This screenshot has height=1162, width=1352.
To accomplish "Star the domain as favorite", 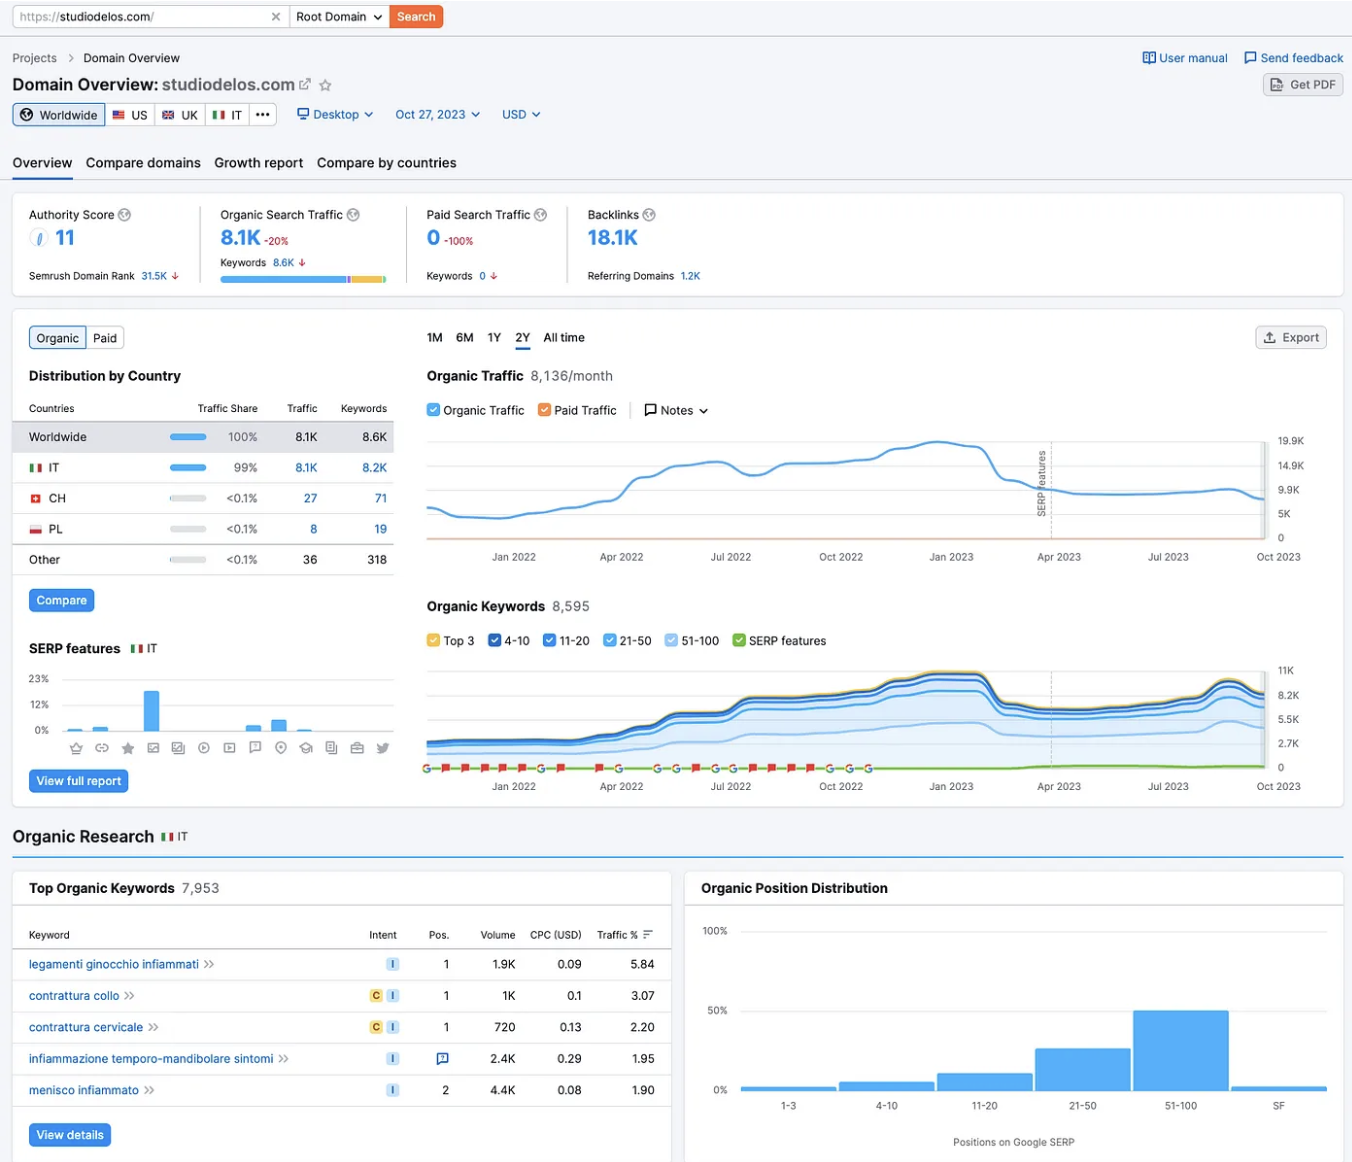I will [x=325, y=86].
